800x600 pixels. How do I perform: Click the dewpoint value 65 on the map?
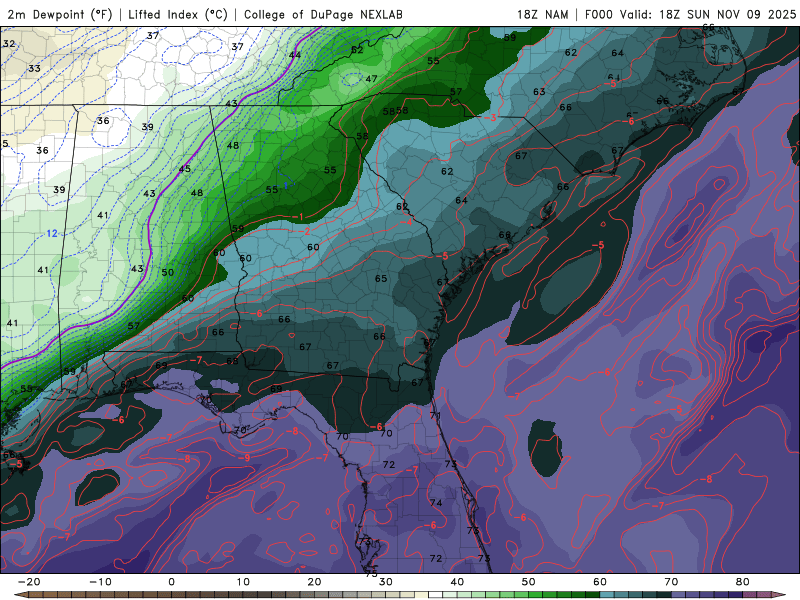(381, 279)
